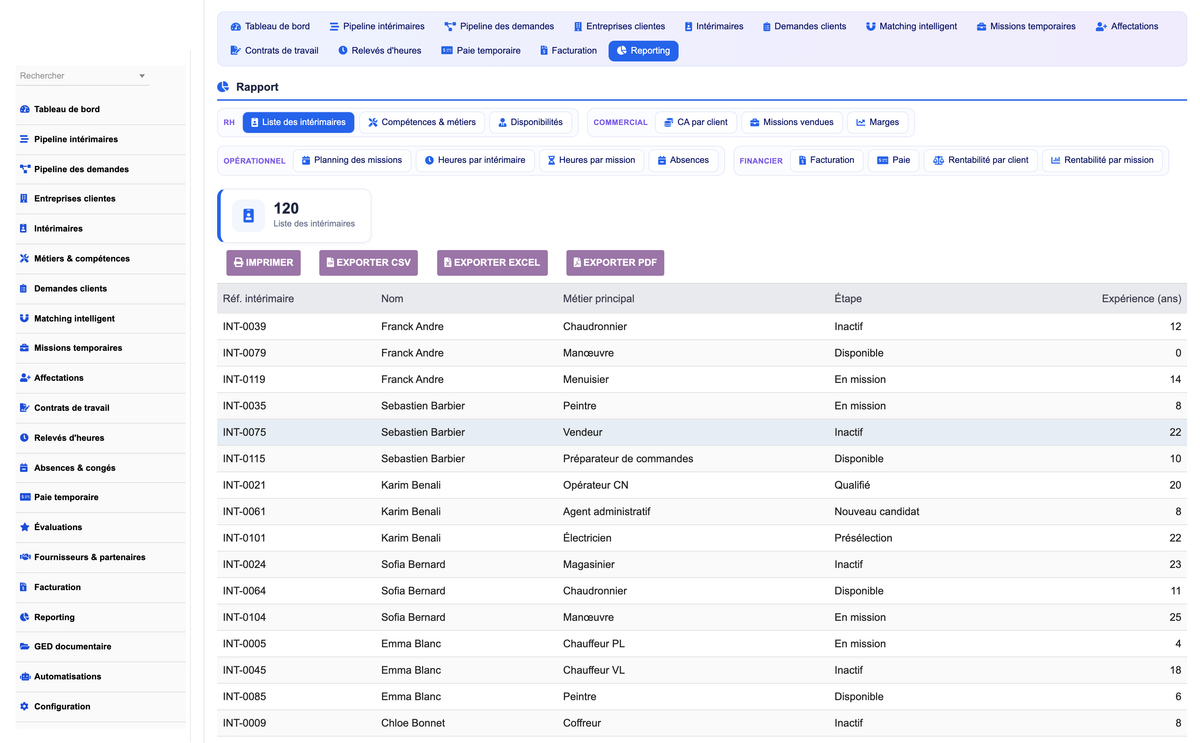Go to Matching intelligent top tab
This screenshot has width=1200, height=743.
911,26
